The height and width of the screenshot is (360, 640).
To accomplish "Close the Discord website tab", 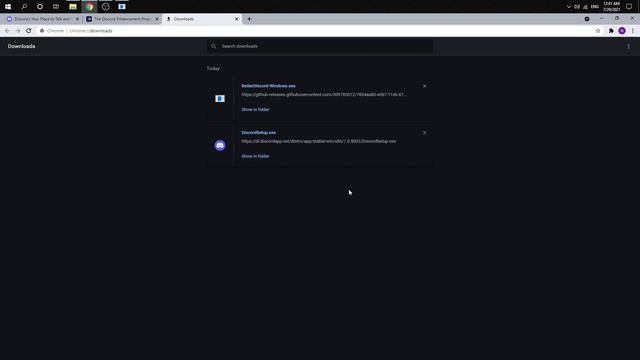I will pos(77,19).
